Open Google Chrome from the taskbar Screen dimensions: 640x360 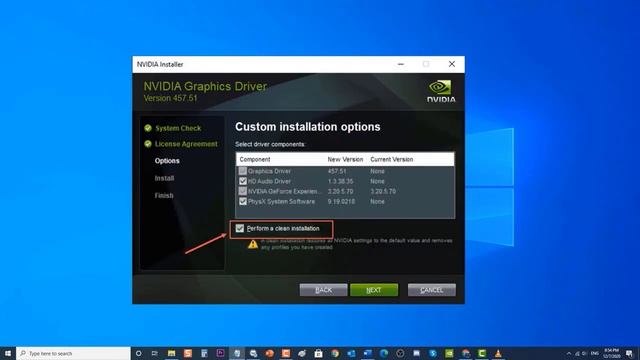(x=335, y=353)
